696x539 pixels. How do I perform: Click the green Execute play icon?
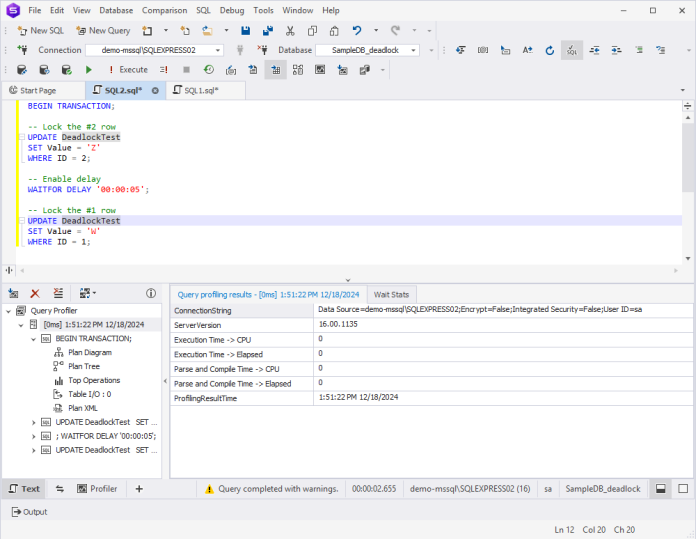[88, 70]
